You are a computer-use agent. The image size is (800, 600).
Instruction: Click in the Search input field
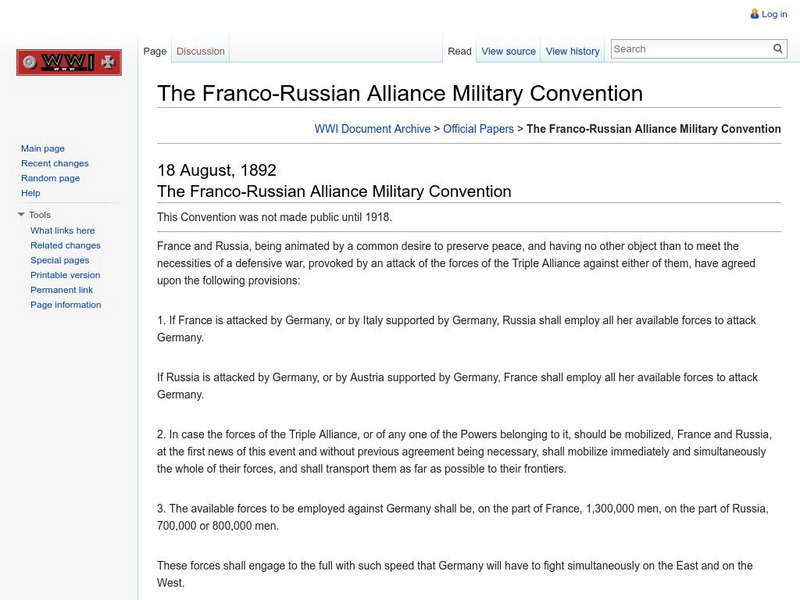click(690, 49)
